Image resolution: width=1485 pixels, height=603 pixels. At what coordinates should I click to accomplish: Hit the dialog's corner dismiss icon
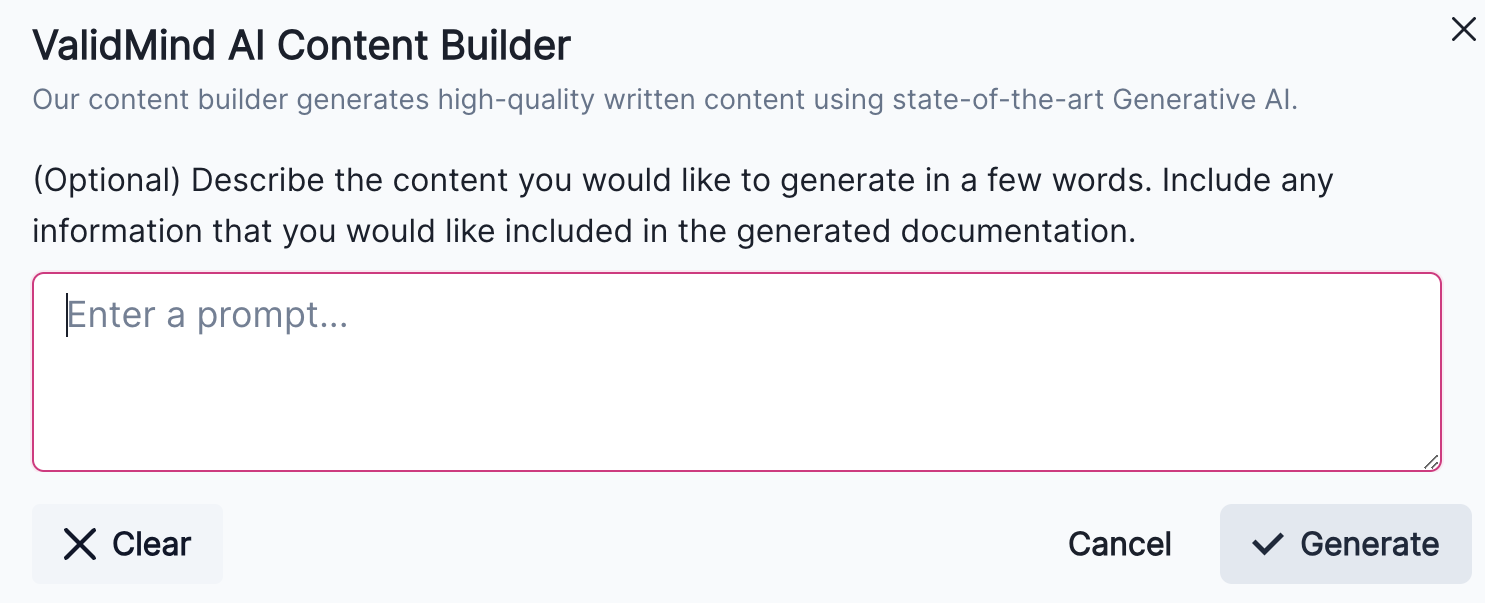[1463, 30]
